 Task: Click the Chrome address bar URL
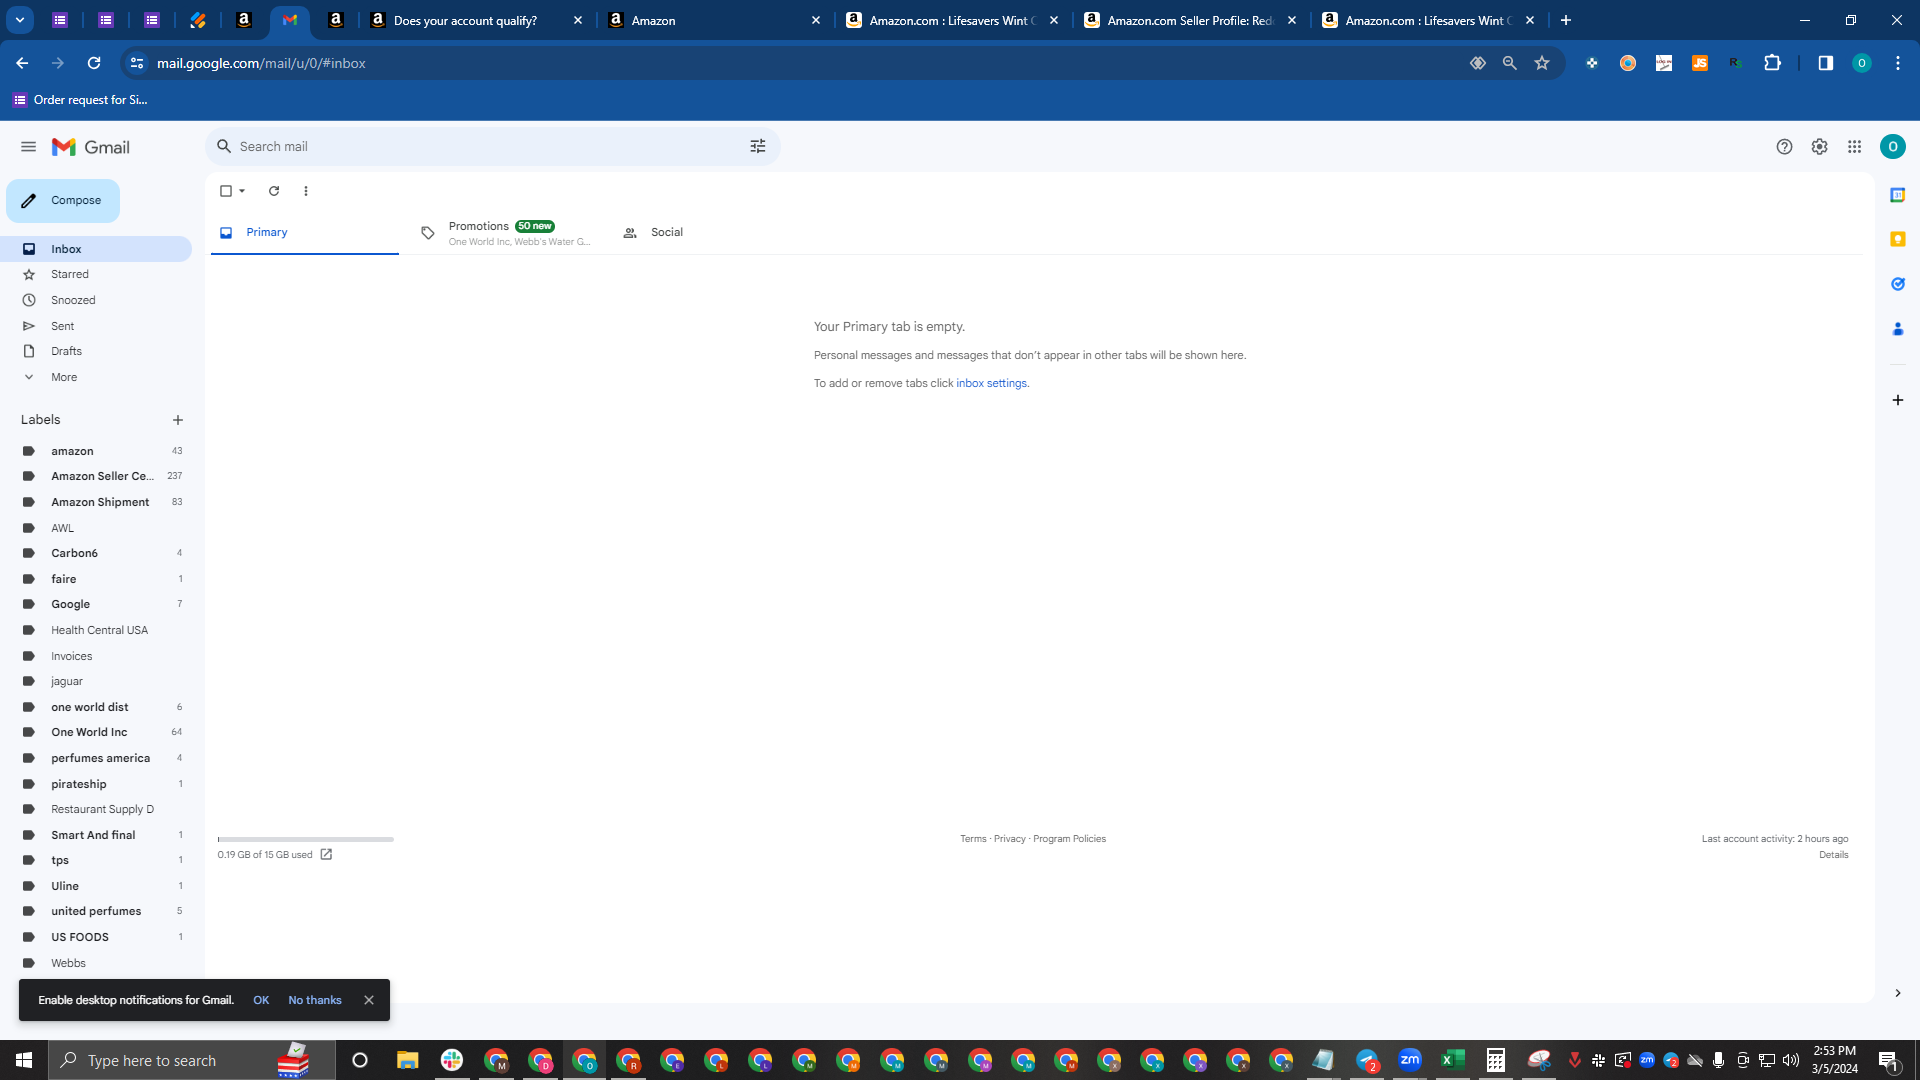pyautogui.click(x=261, y=63)
